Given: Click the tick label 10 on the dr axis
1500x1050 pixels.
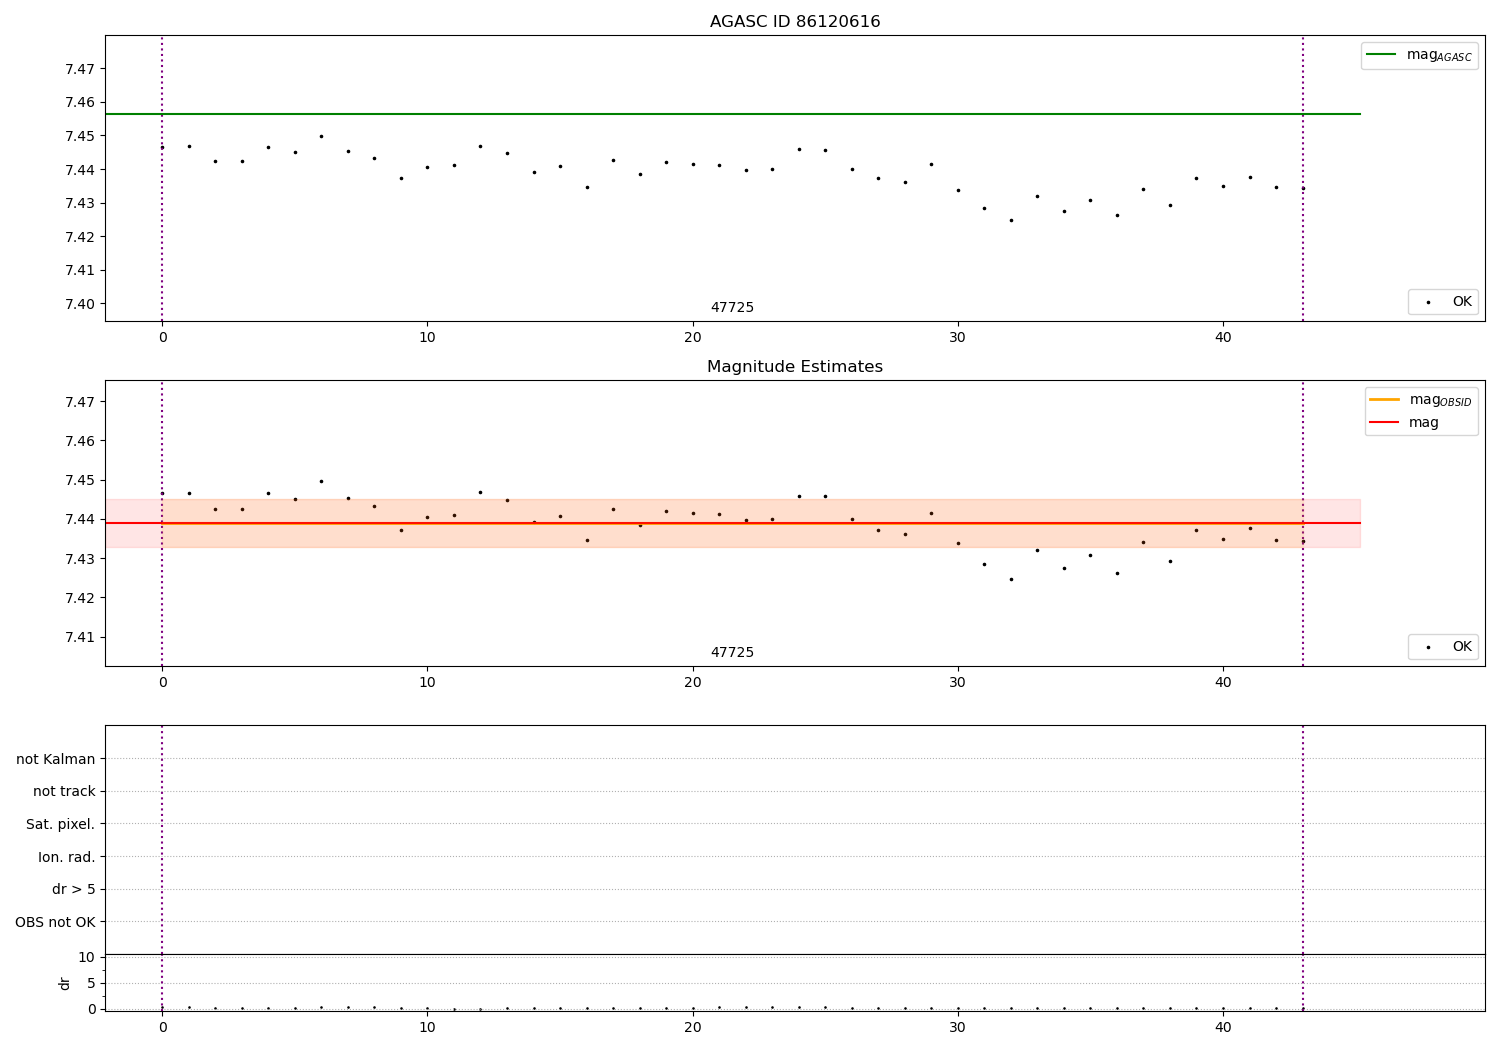Looking at the screenshot, I should [x=87, y=957].
